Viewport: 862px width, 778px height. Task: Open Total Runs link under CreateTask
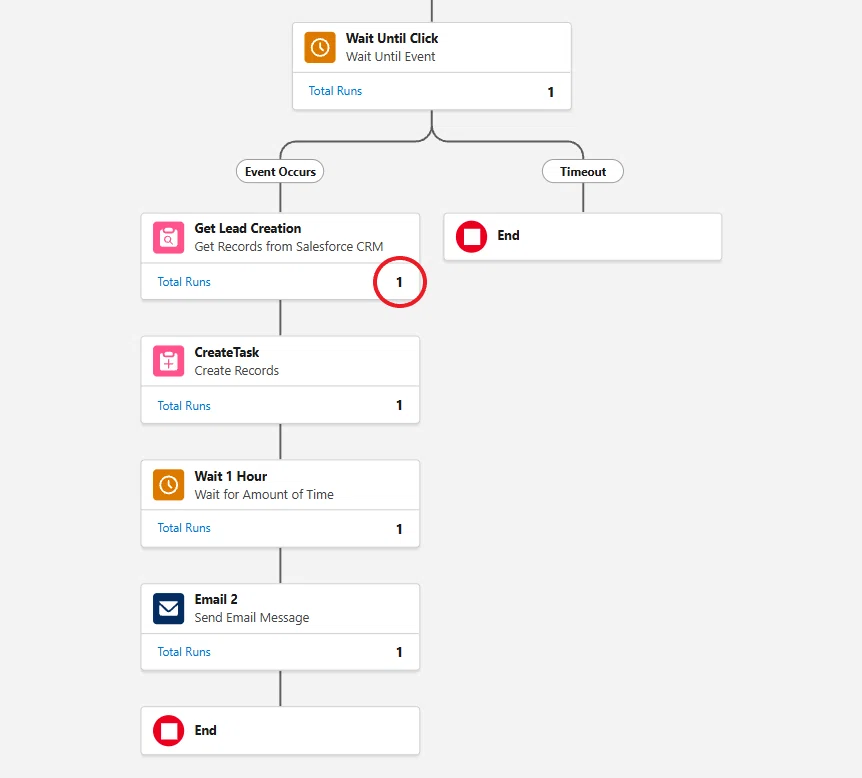[x=184, y=406]
